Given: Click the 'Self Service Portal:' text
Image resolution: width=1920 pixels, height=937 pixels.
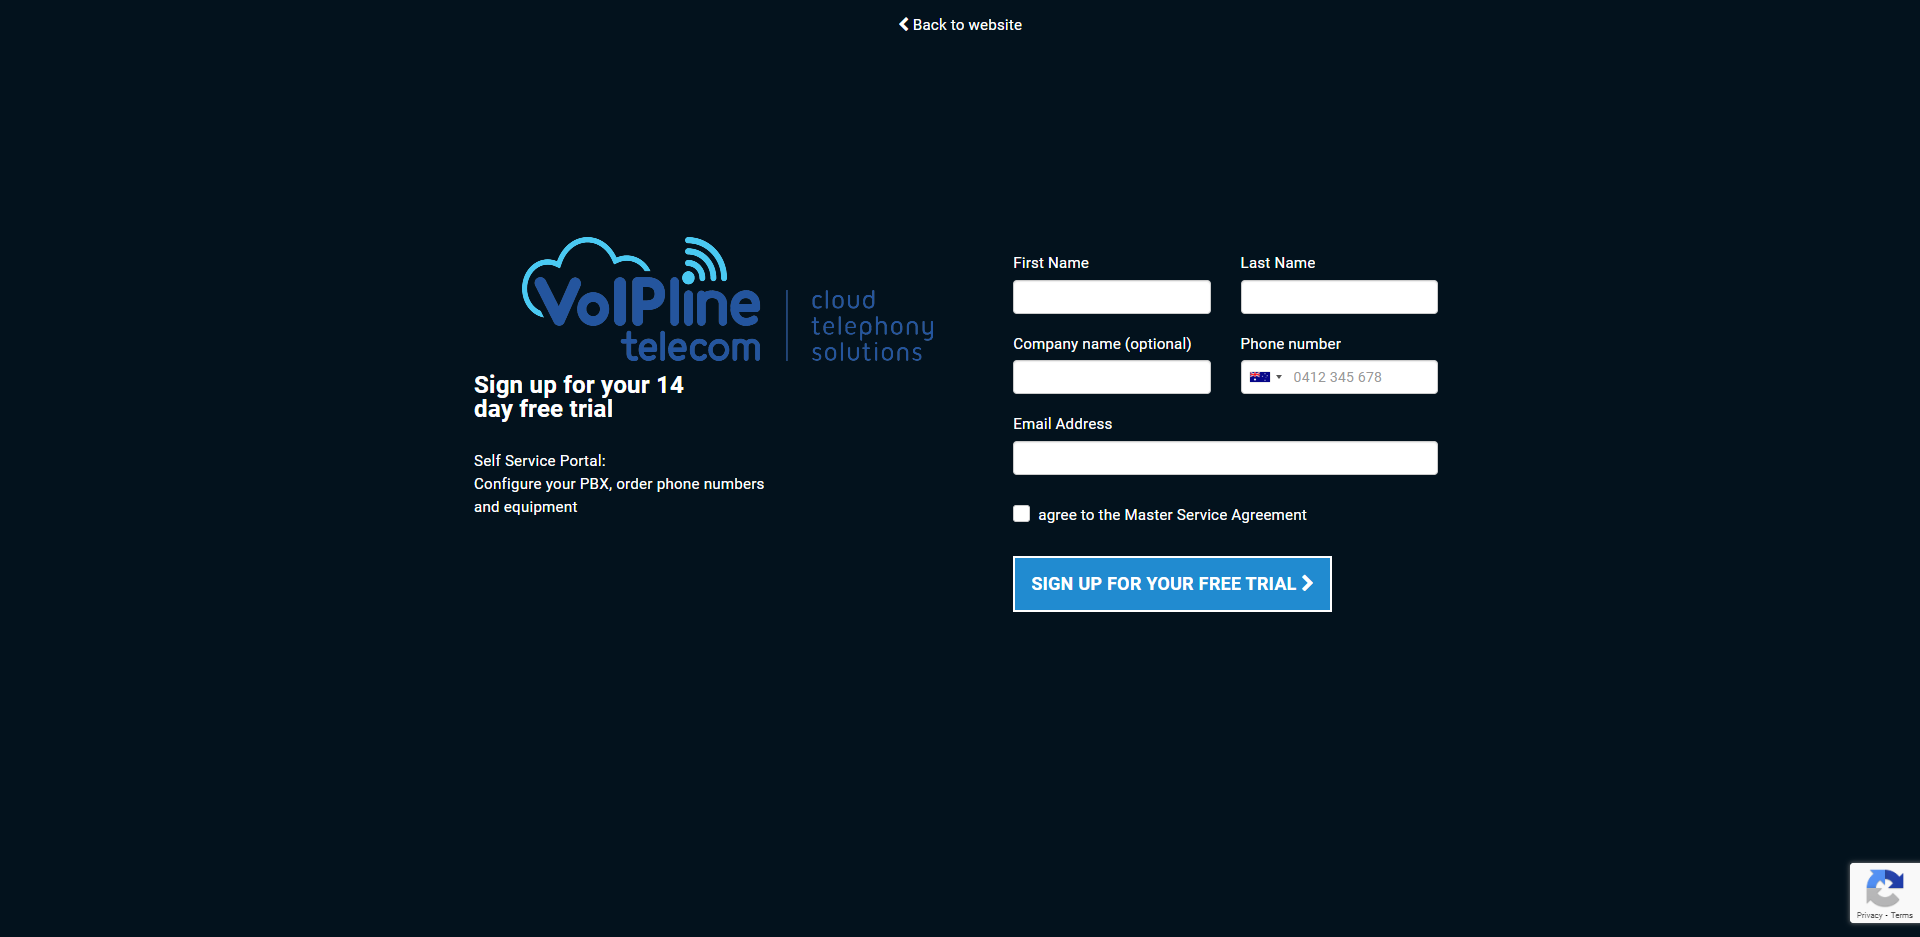Looking at the screenshot, I should coord(540,461).
